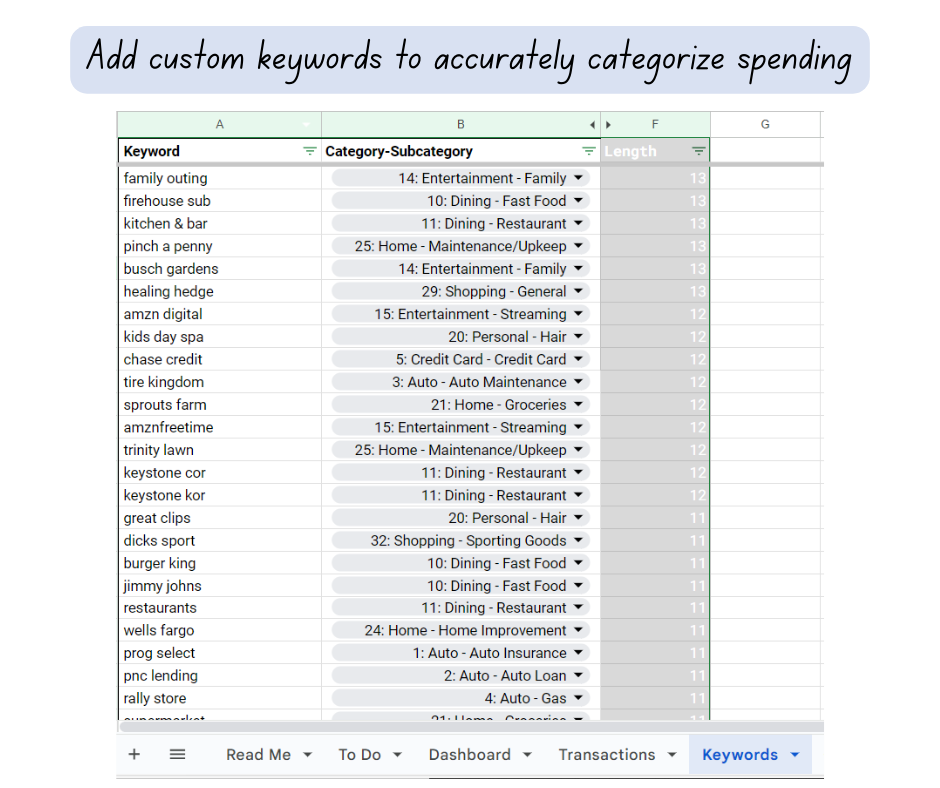
Task: Open category dropdown for amznfreetime
Action: click(x=579, y=427)
